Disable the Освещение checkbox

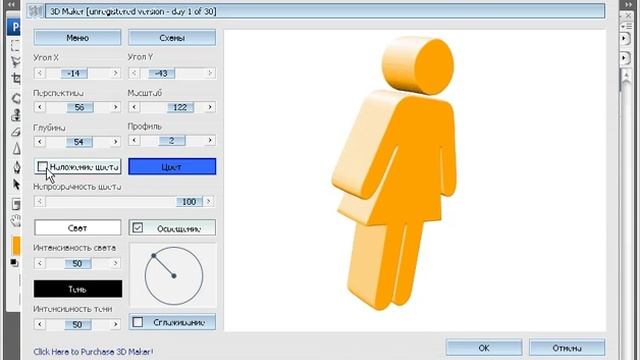click(138, 228)
